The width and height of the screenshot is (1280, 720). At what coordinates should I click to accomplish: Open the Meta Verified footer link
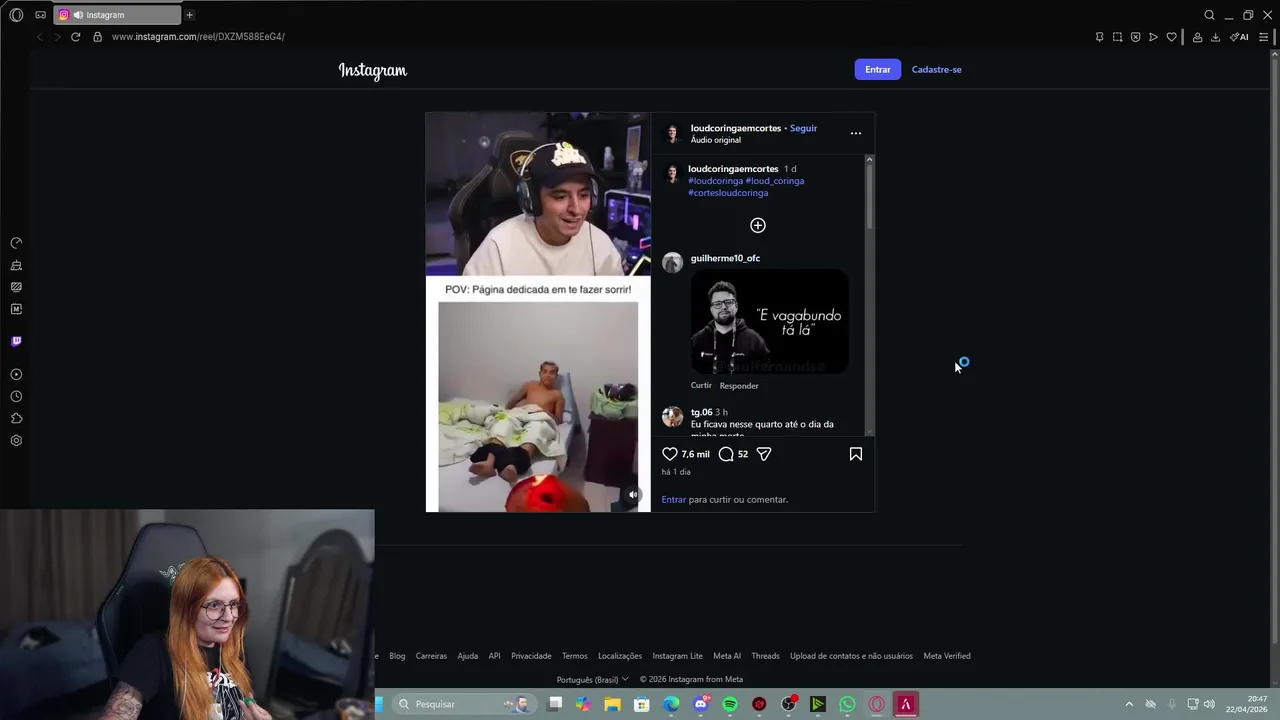(947, 656)
